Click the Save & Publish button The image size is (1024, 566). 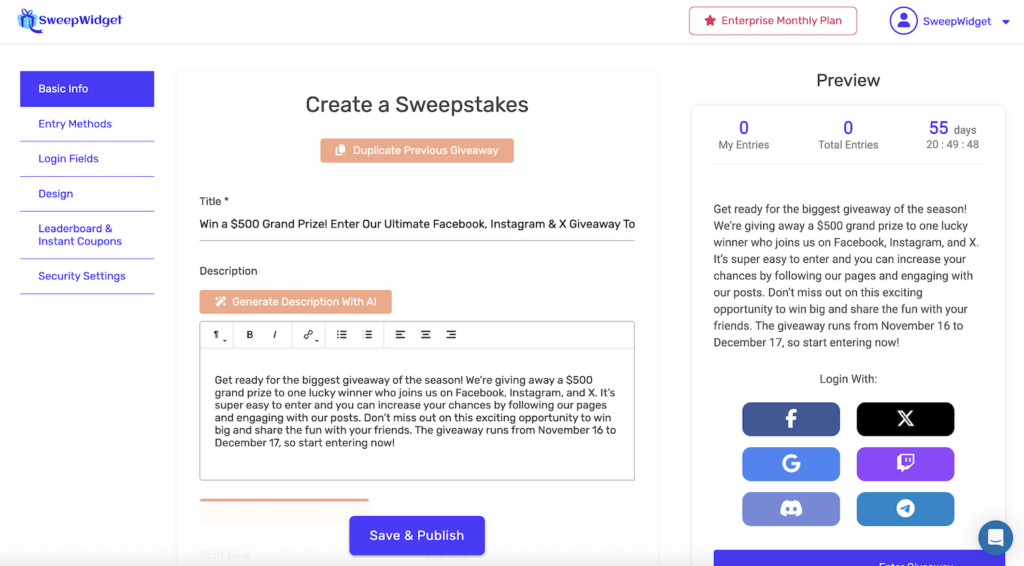pyautogui.click(x=417, y=535)
